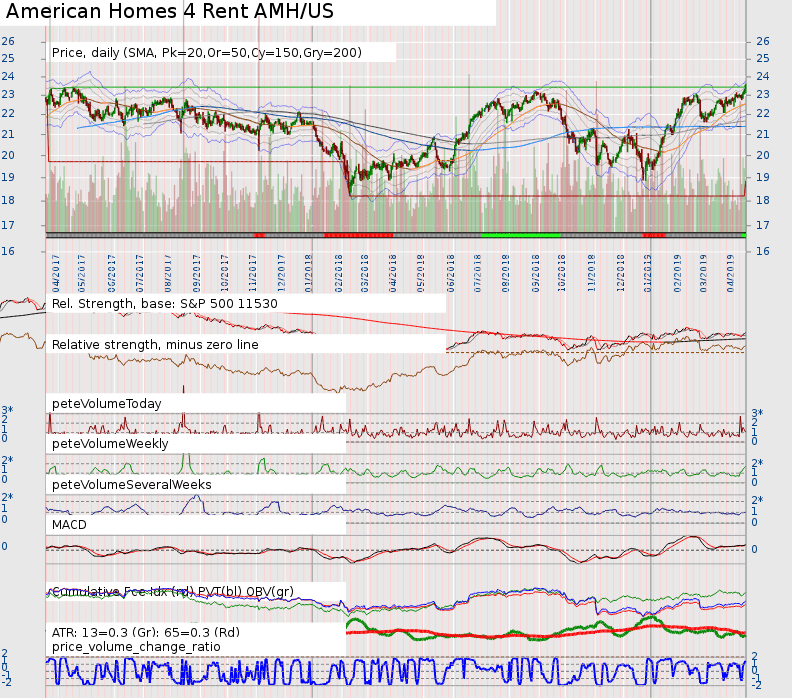Viewport: 792px width, 698px height.
Task: Select the Price, daily SMA legend label
Action: tap(207, 53)
